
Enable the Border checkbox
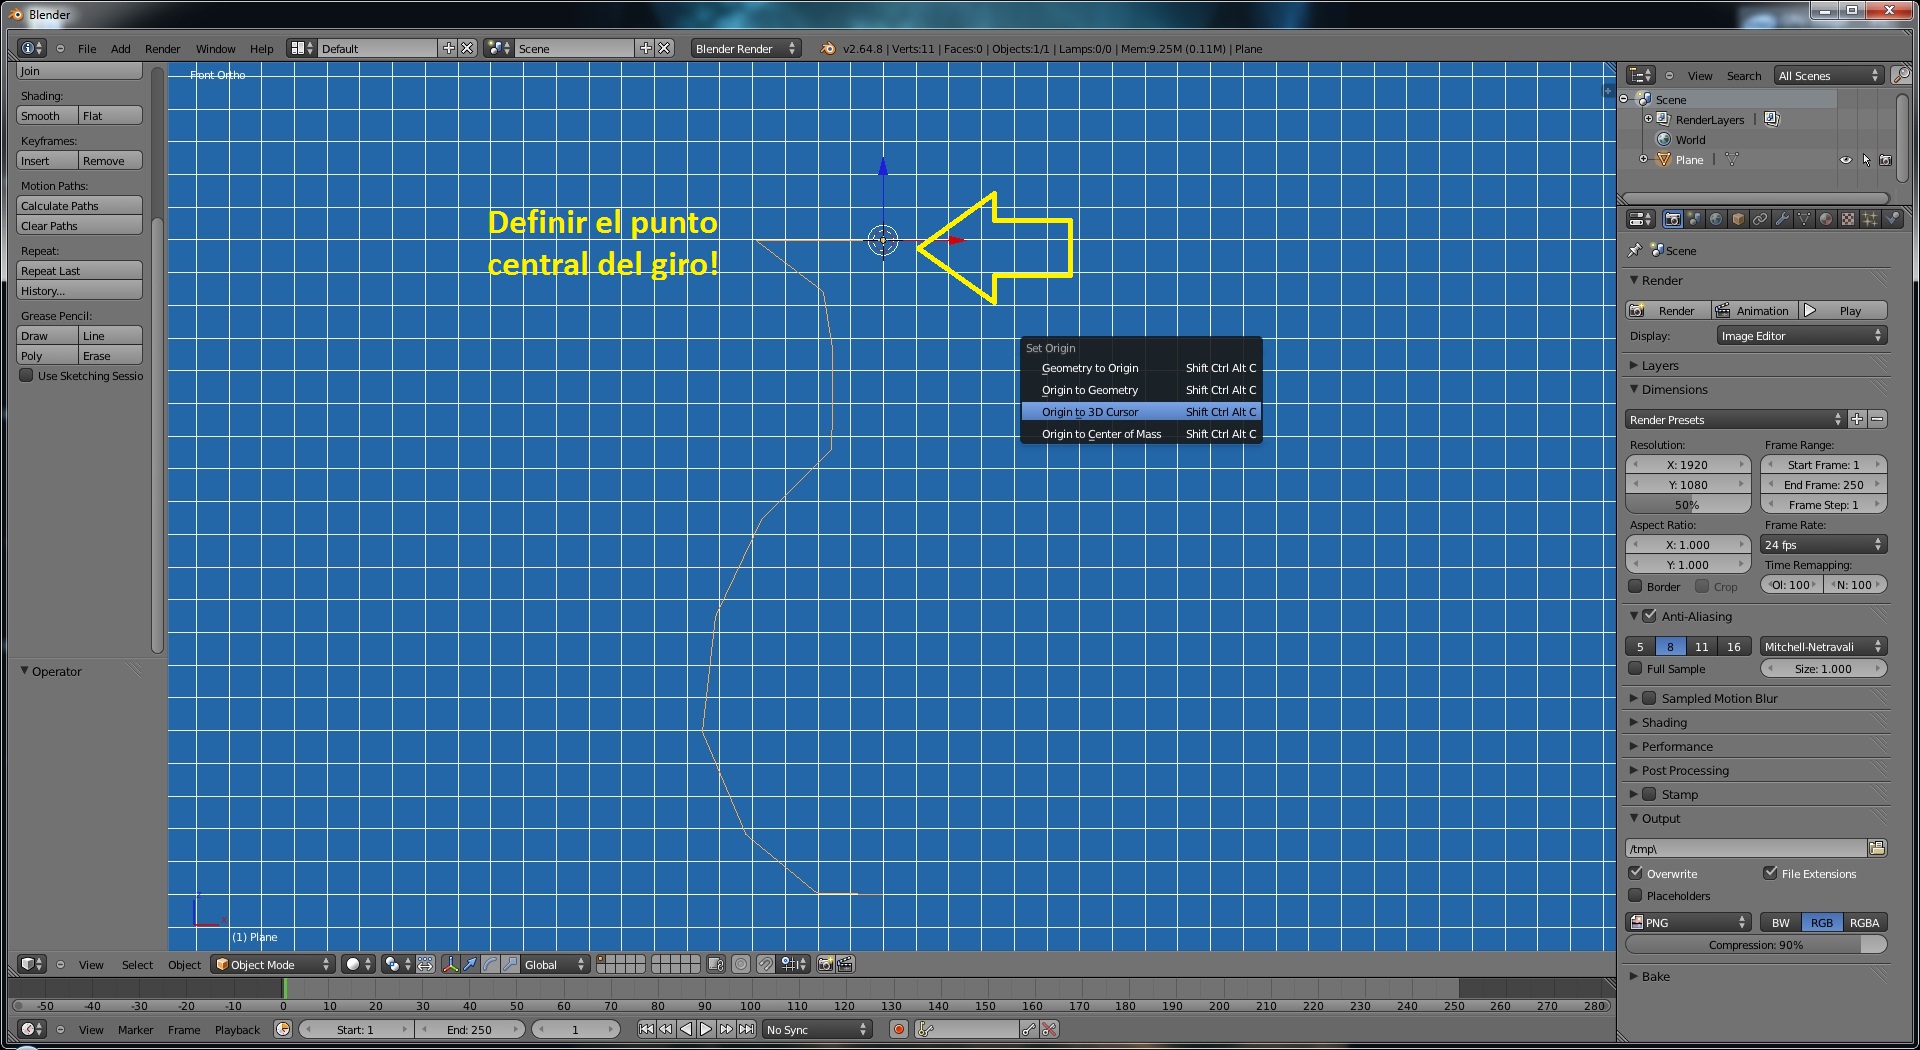(1636, 586)
